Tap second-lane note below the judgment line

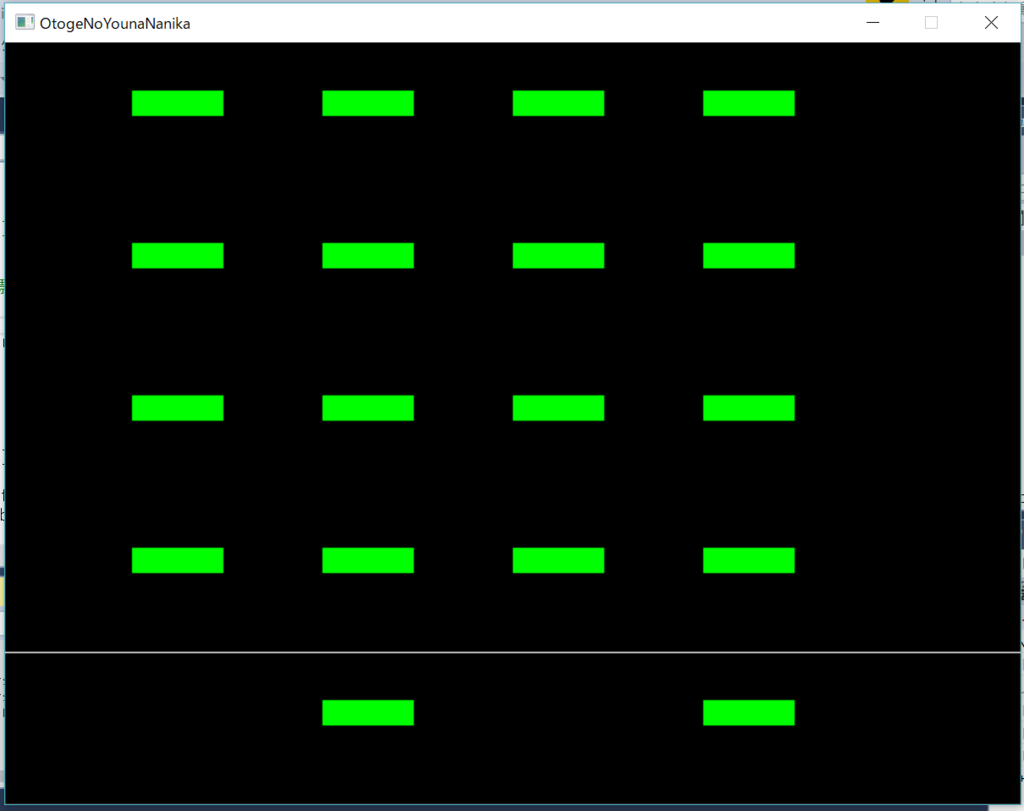(x=368, y=712)
